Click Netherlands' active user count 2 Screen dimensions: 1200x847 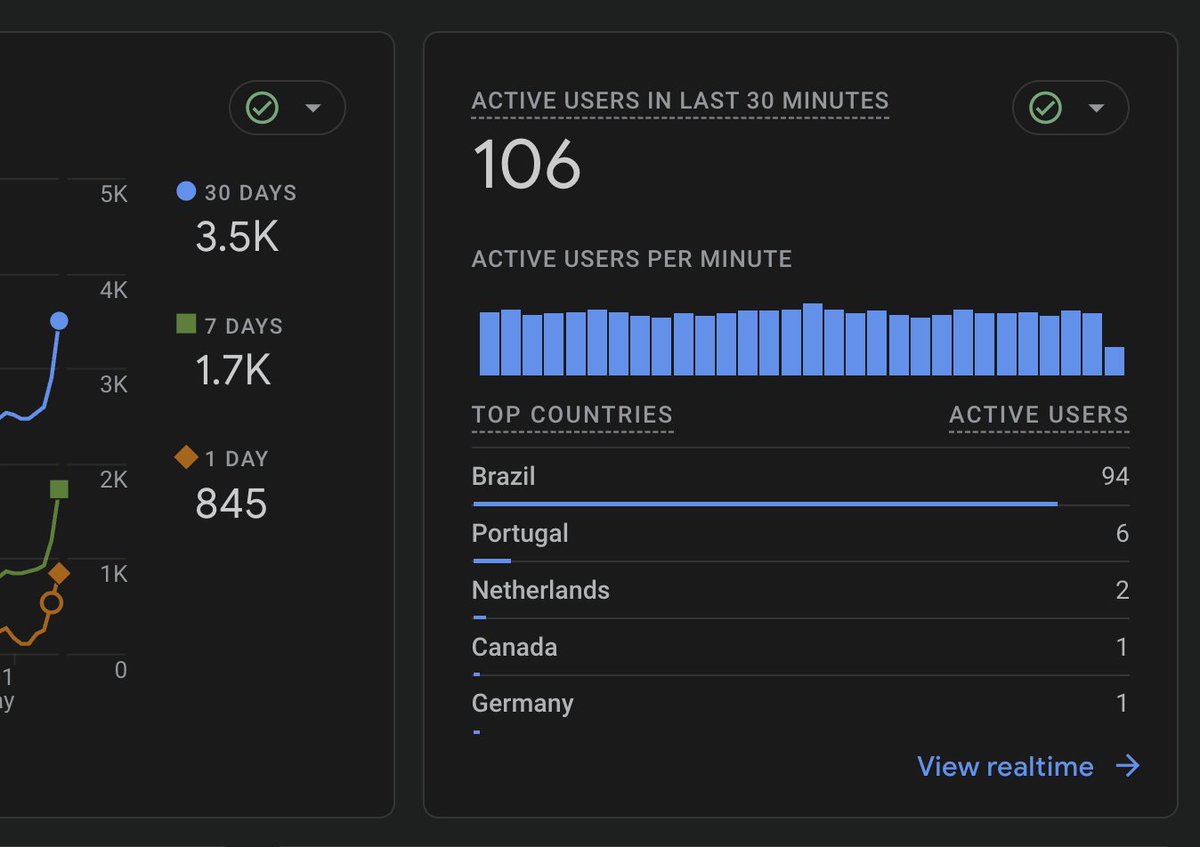[x=1122, y=591]
